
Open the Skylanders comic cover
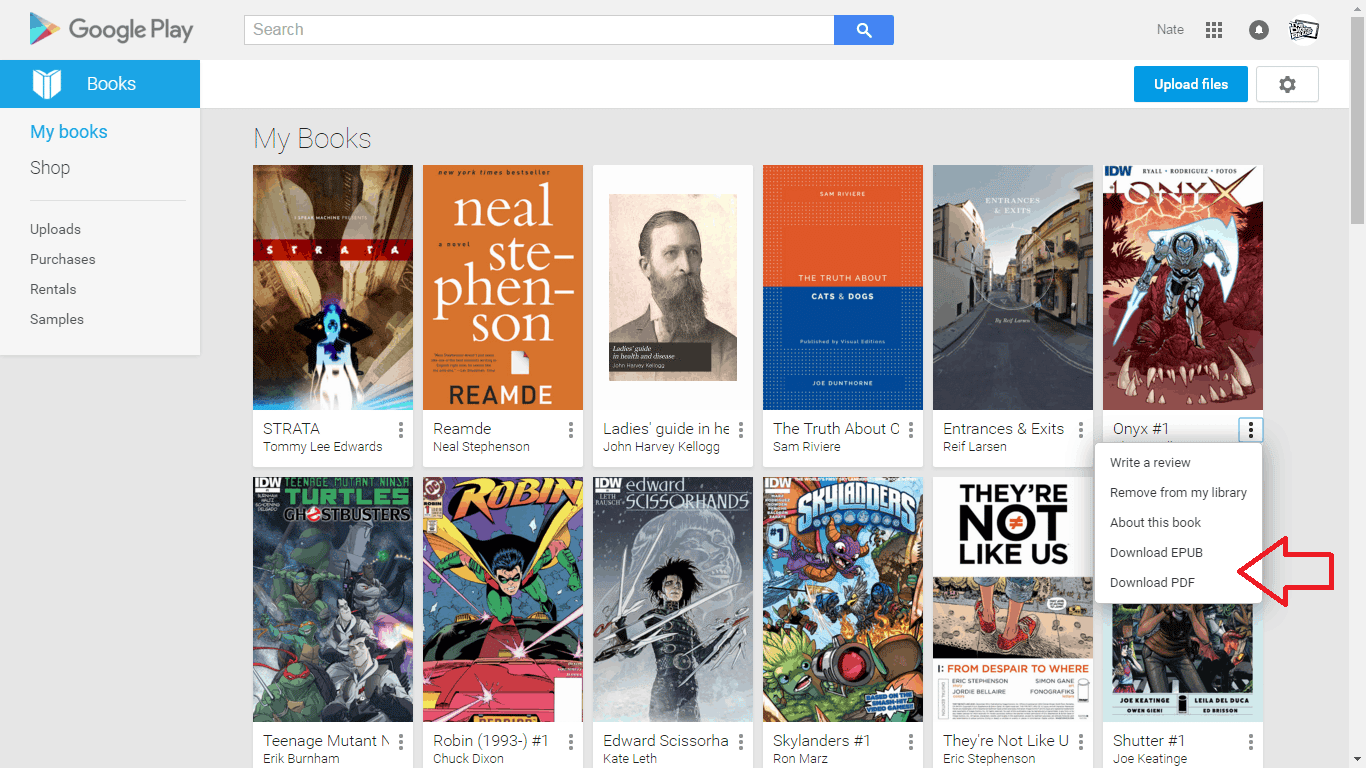[843, 600]
